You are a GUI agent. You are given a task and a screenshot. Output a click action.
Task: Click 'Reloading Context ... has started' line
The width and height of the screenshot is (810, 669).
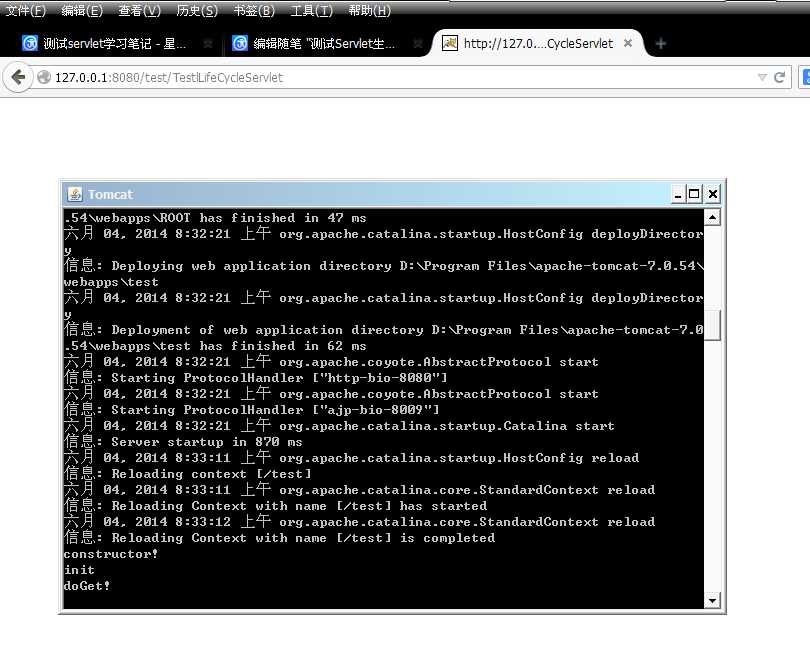[275, 506]
